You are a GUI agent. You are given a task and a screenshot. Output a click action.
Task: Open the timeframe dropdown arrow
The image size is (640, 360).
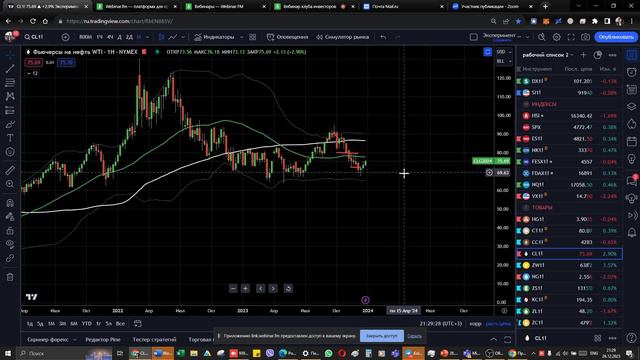point(148,37)
